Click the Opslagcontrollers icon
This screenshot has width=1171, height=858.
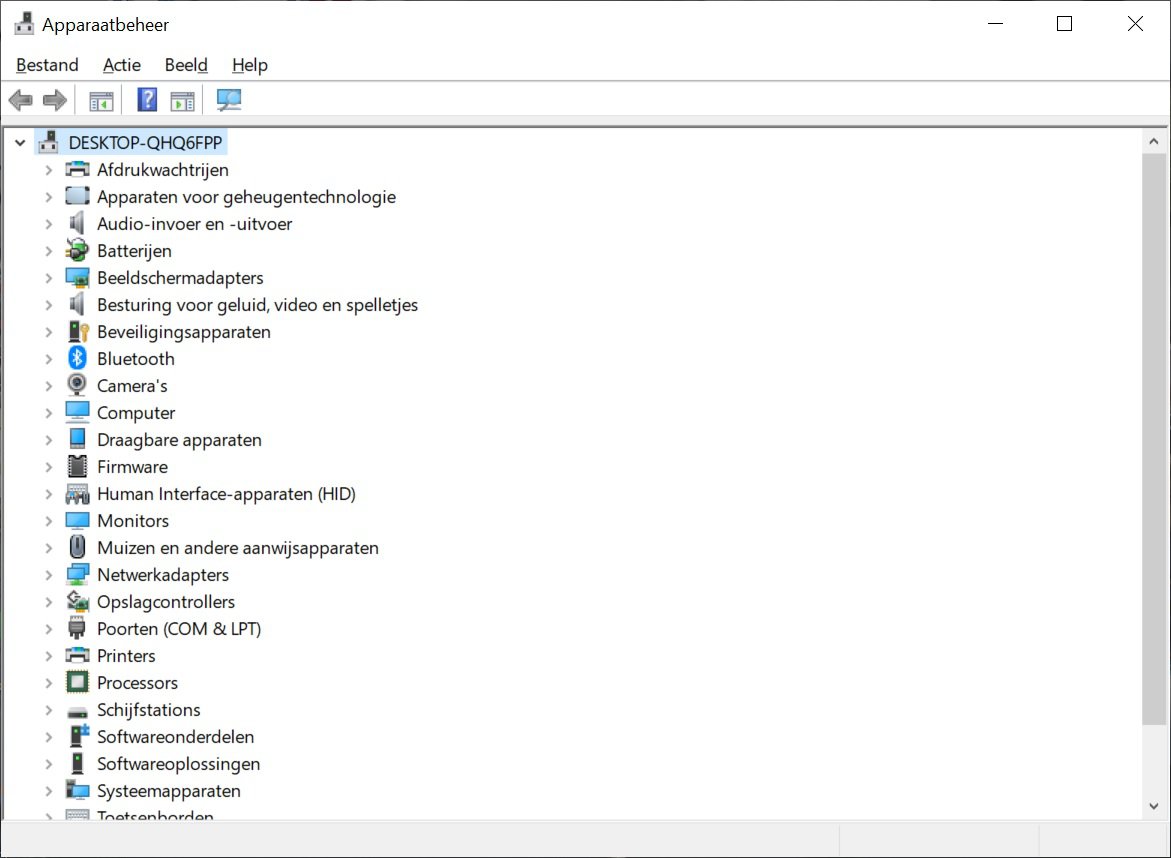(77, 601)
